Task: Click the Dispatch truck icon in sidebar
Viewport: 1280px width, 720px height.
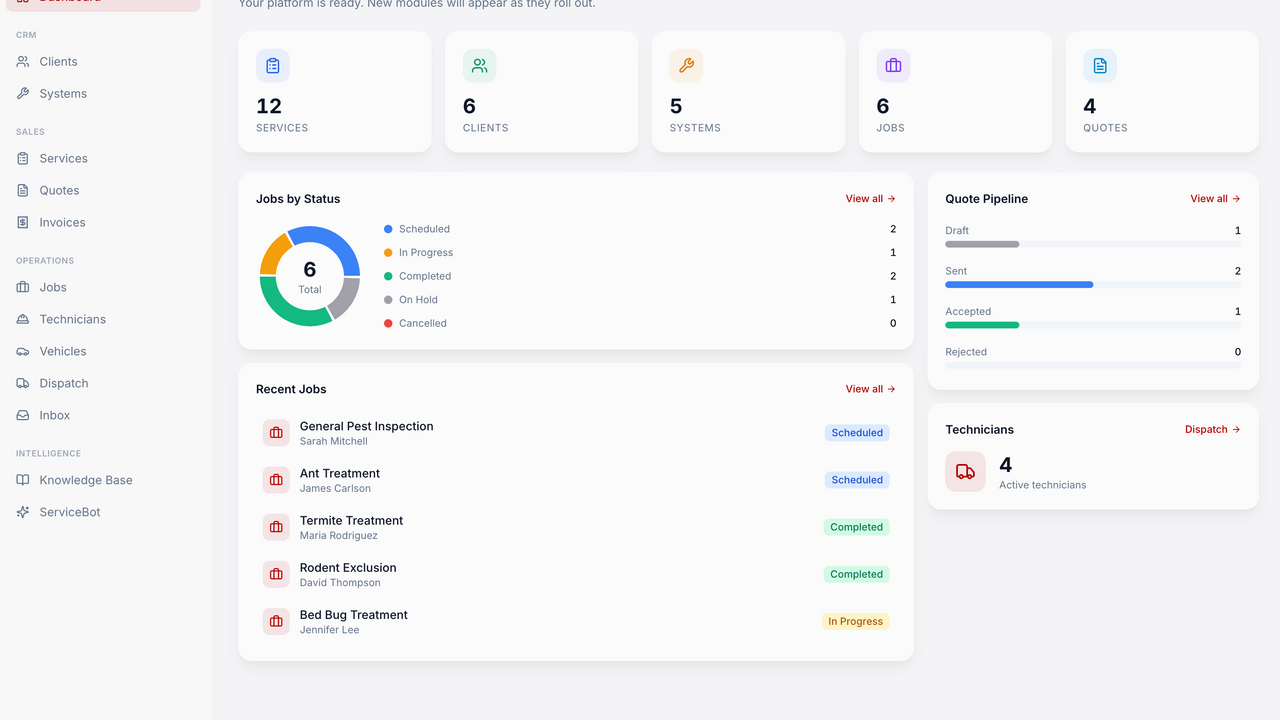Action: [x=23, y=384]
